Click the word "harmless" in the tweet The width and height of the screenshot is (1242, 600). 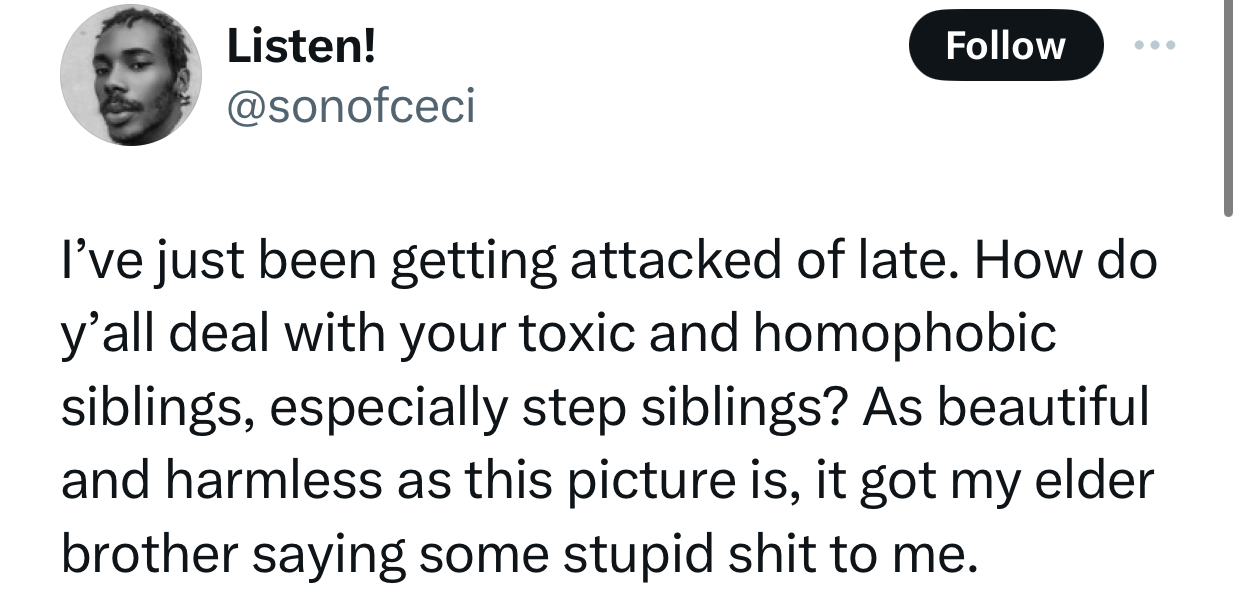(270, 481)
